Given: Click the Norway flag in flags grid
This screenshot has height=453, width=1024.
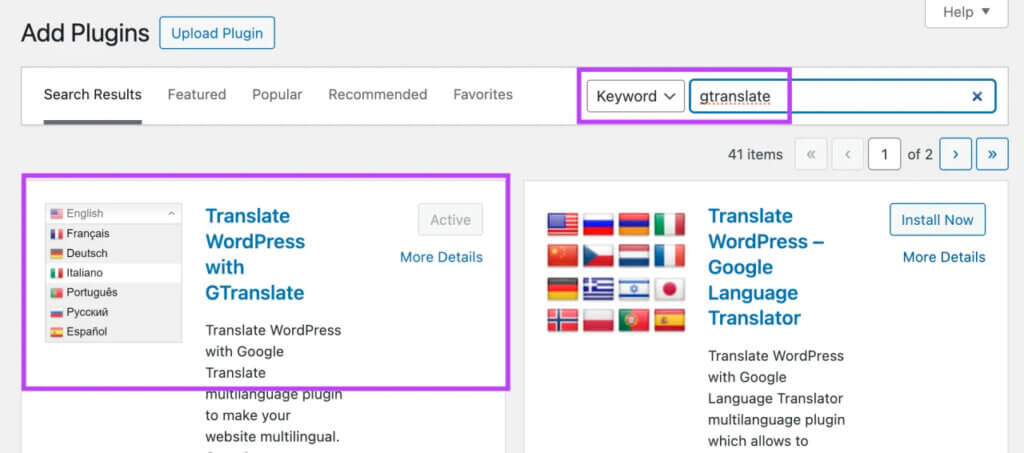Looking at the screenshot, I should (563, 320).
